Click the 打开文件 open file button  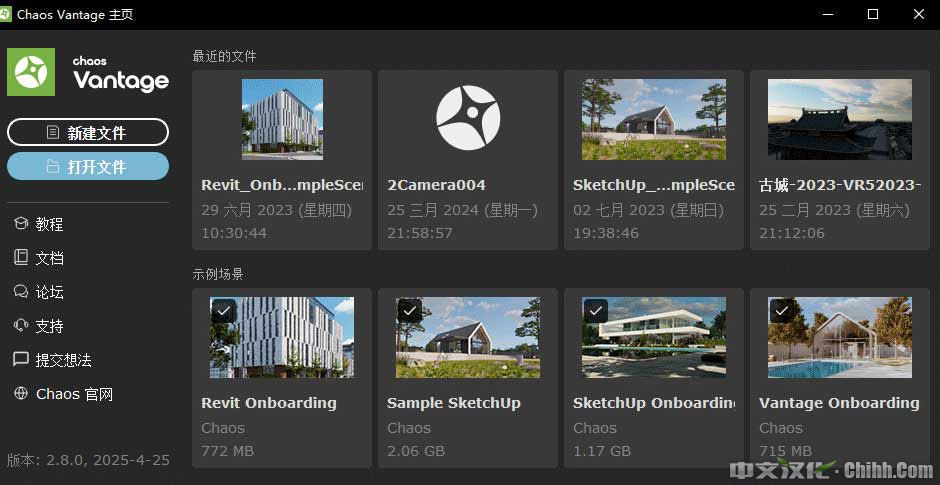click(x=88, y=166)
